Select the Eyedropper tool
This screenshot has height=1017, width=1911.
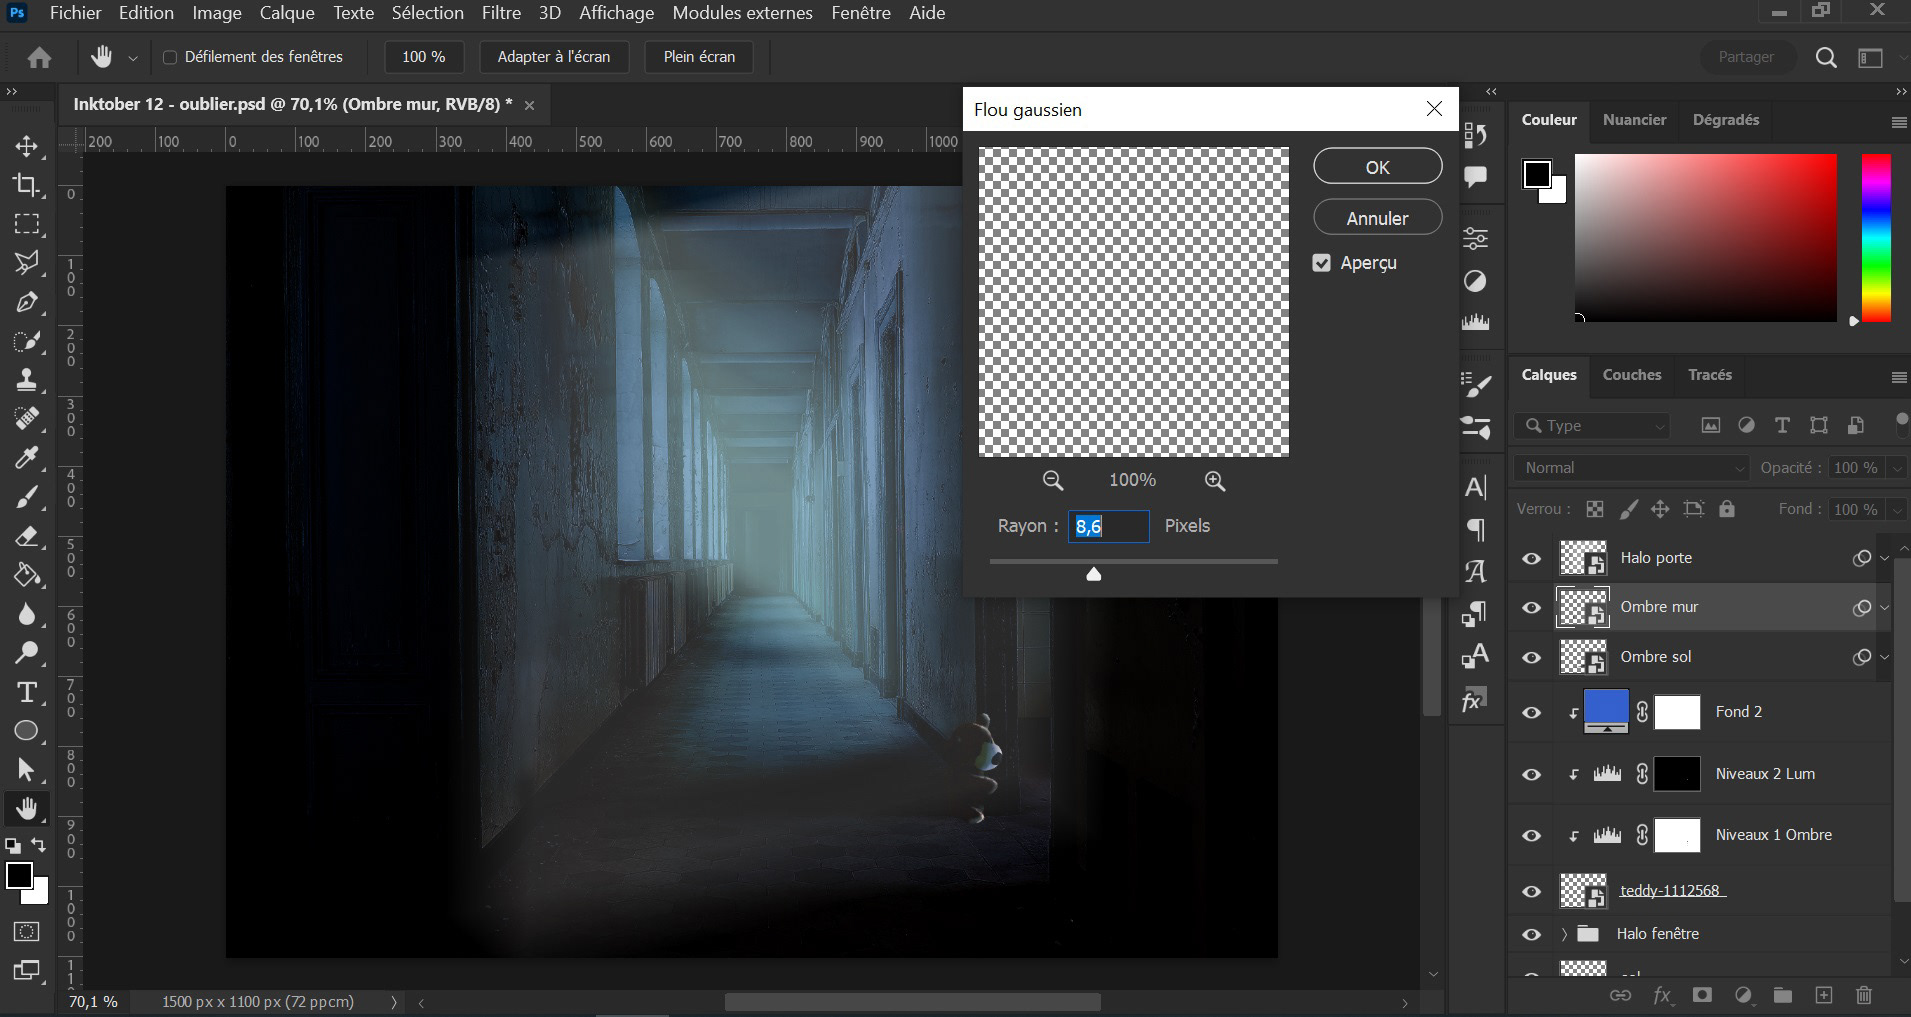tap(27, 458)
